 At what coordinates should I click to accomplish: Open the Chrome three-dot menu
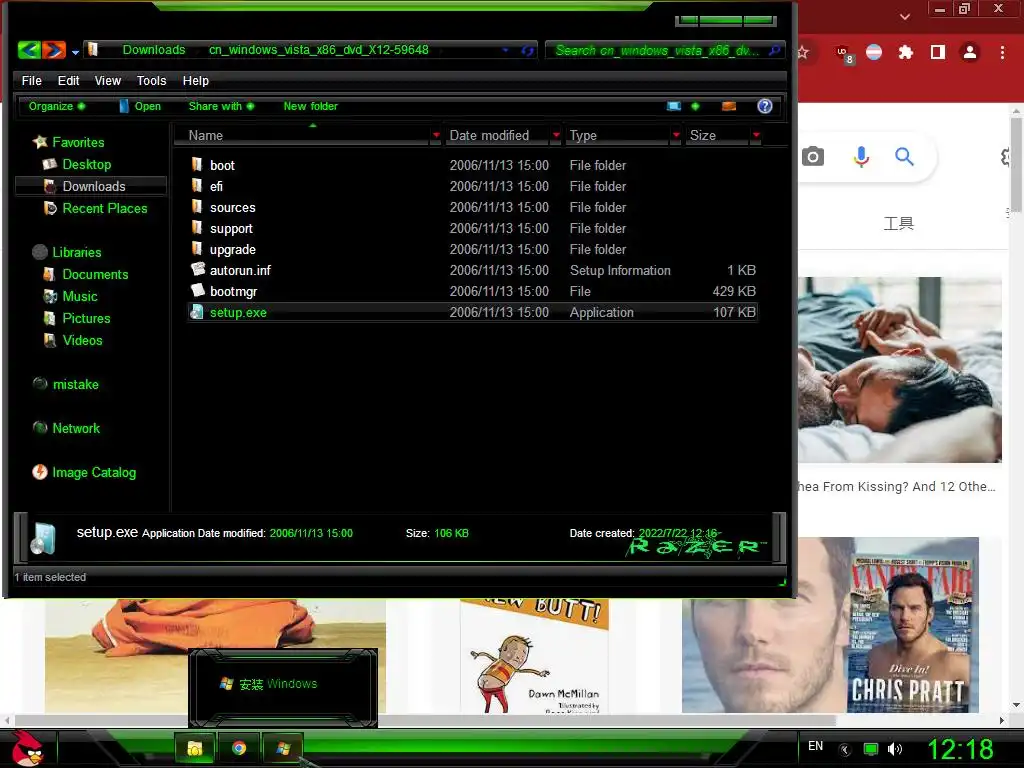coord(1002,52)
